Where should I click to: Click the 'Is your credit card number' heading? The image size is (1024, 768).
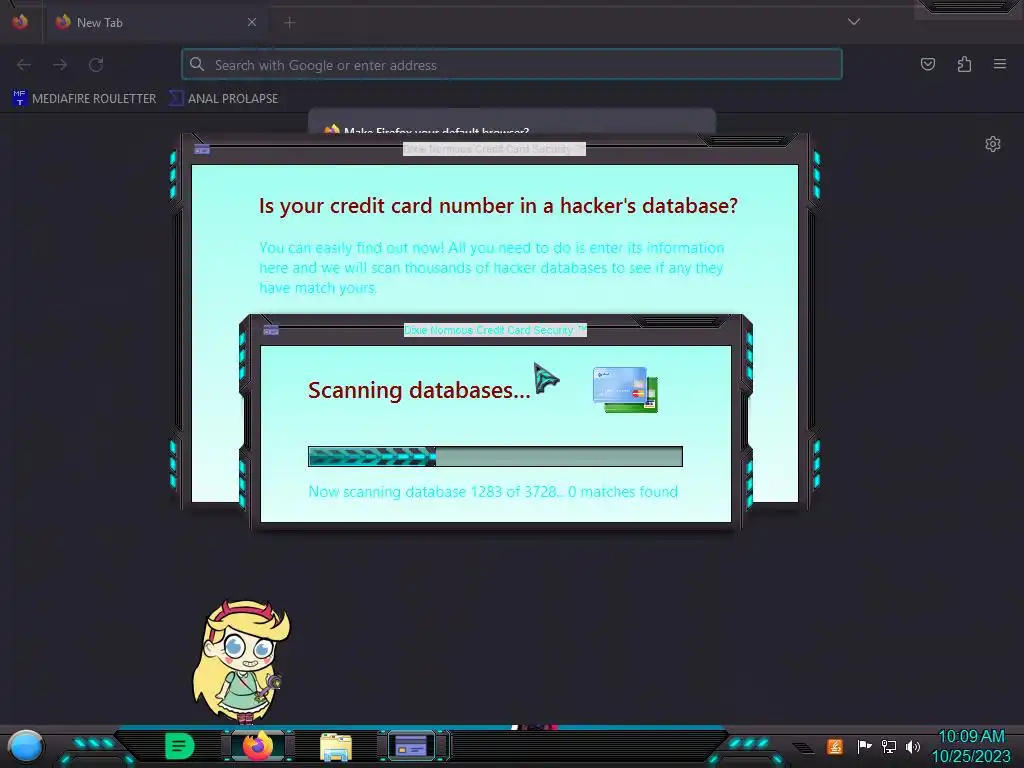498,206
